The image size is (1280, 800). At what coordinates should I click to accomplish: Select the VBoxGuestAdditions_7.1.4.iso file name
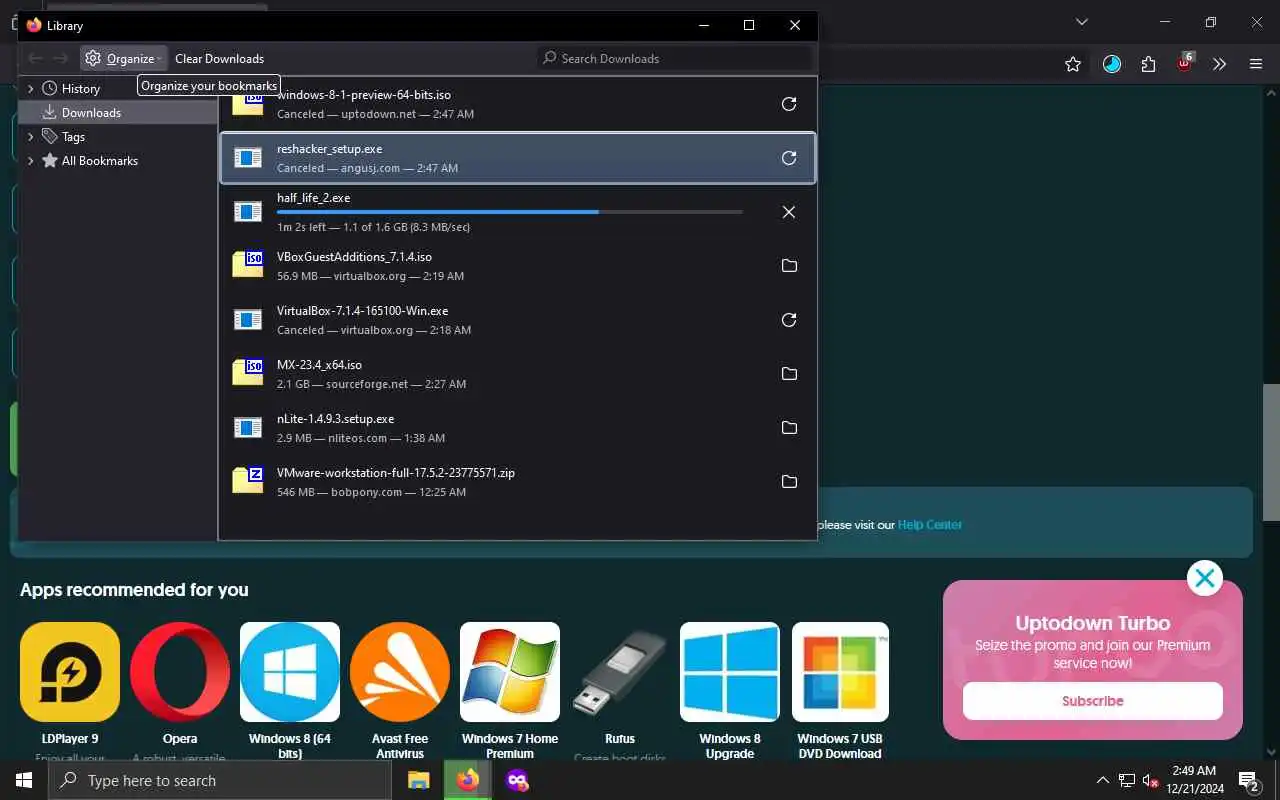[x=354, y=257]
